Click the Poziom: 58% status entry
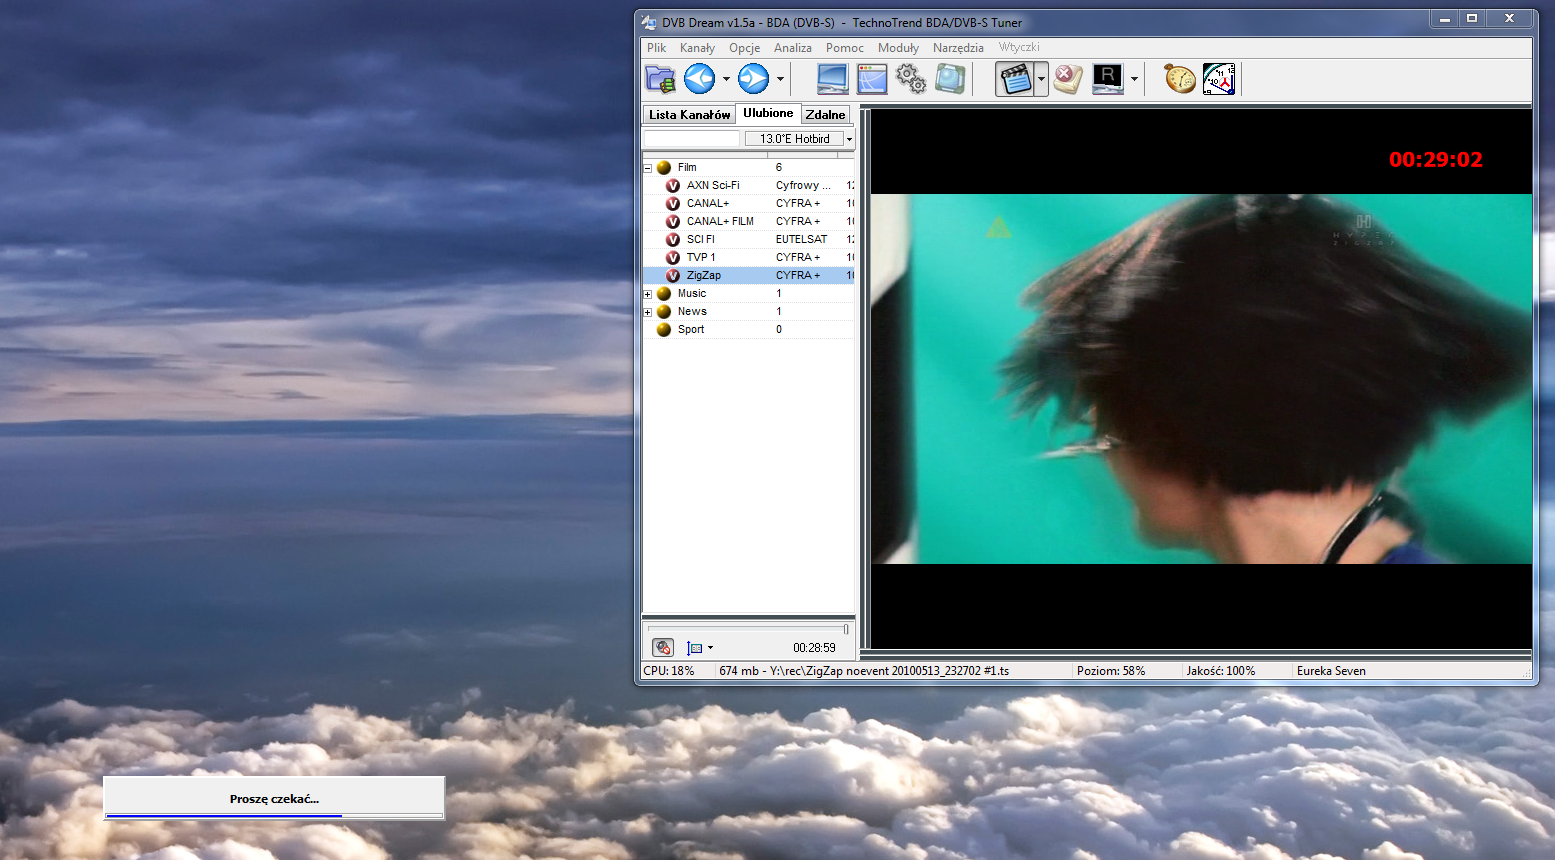Image resolution: width=1555 pixels, height=860 pixels. pyautogui.click(x=1111, y=671)
